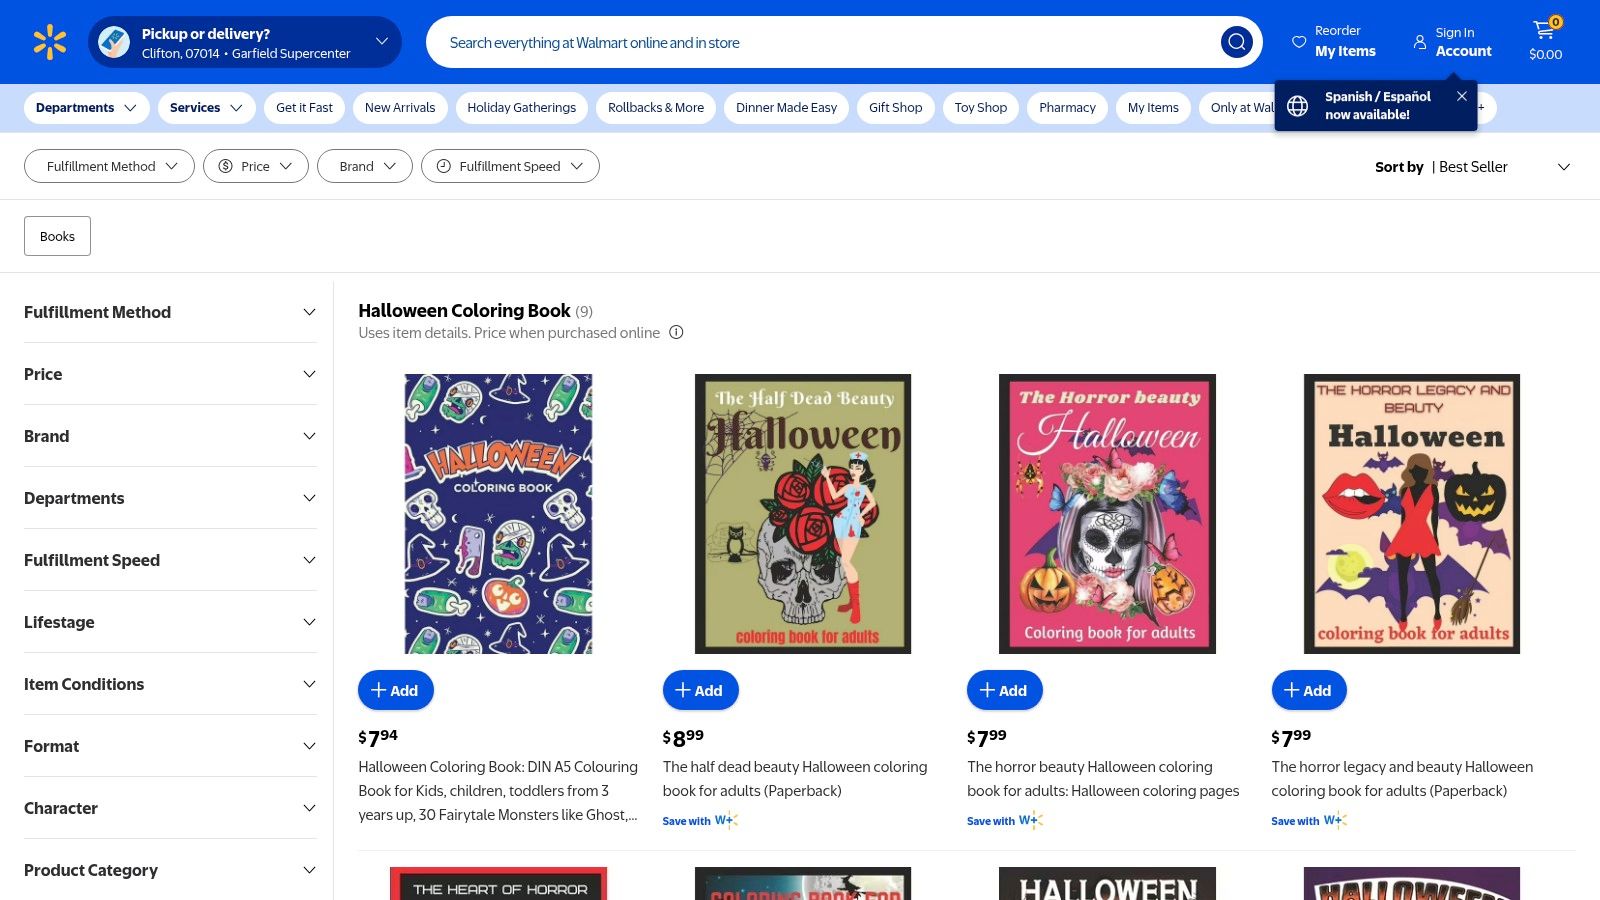Click the blue search magnifier icon
This screenshot has width=1600, height=900.
[x=1236, y=42]
